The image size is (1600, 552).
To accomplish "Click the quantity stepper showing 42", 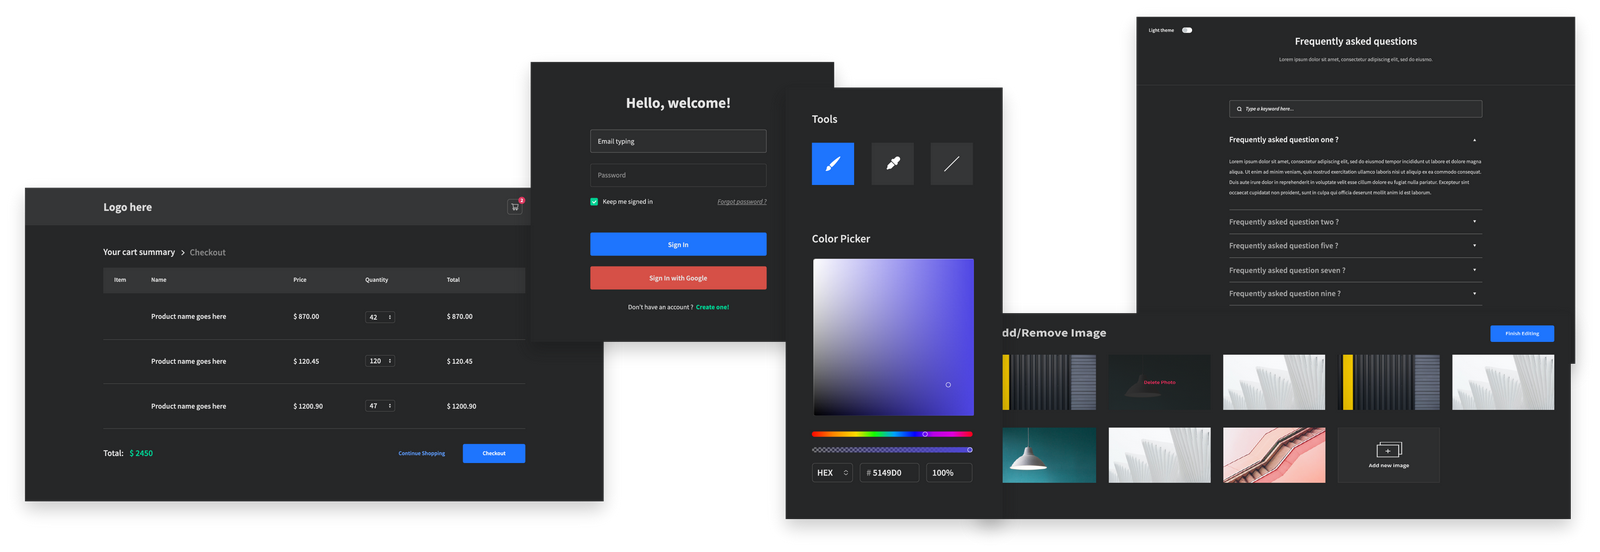I will click(380, 317).
